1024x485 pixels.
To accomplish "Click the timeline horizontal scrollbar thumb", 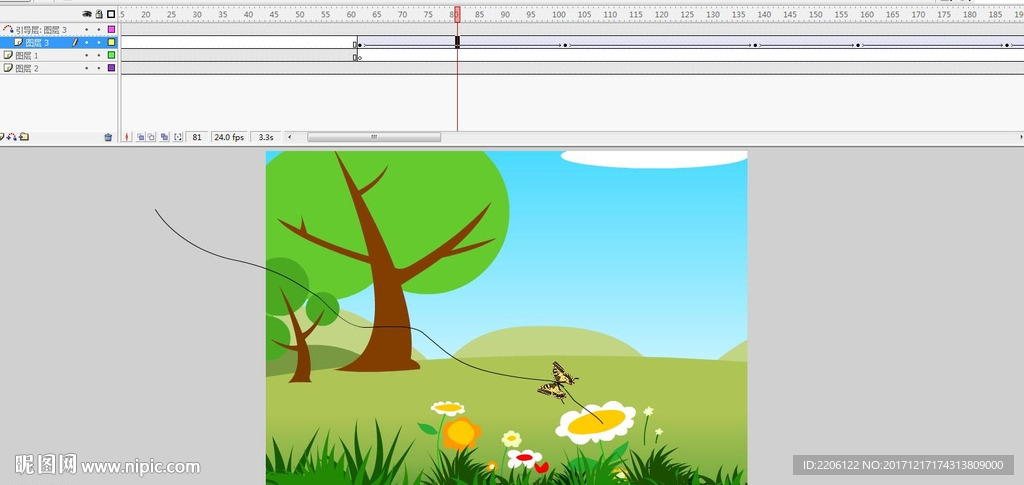I will click(374, 137).
